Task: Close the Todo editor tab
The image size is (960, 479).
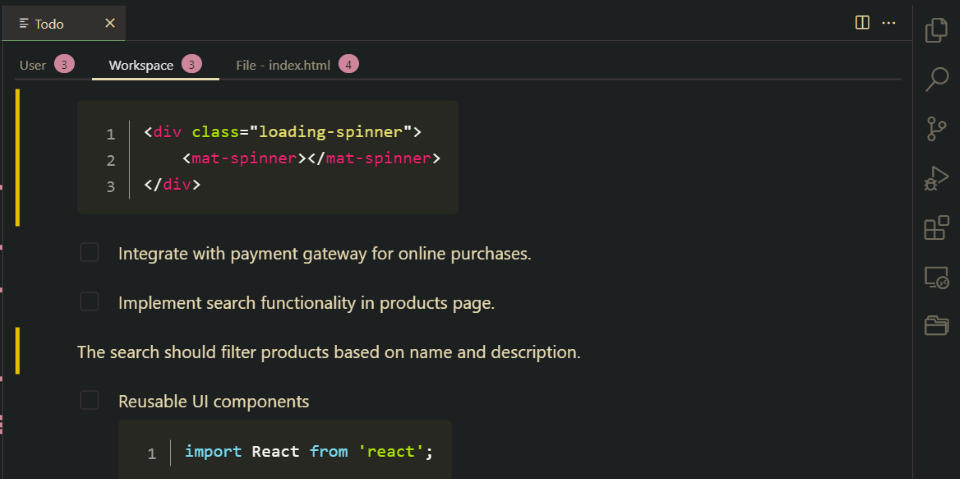Action: pyautogui.click(x=110, y=23)
